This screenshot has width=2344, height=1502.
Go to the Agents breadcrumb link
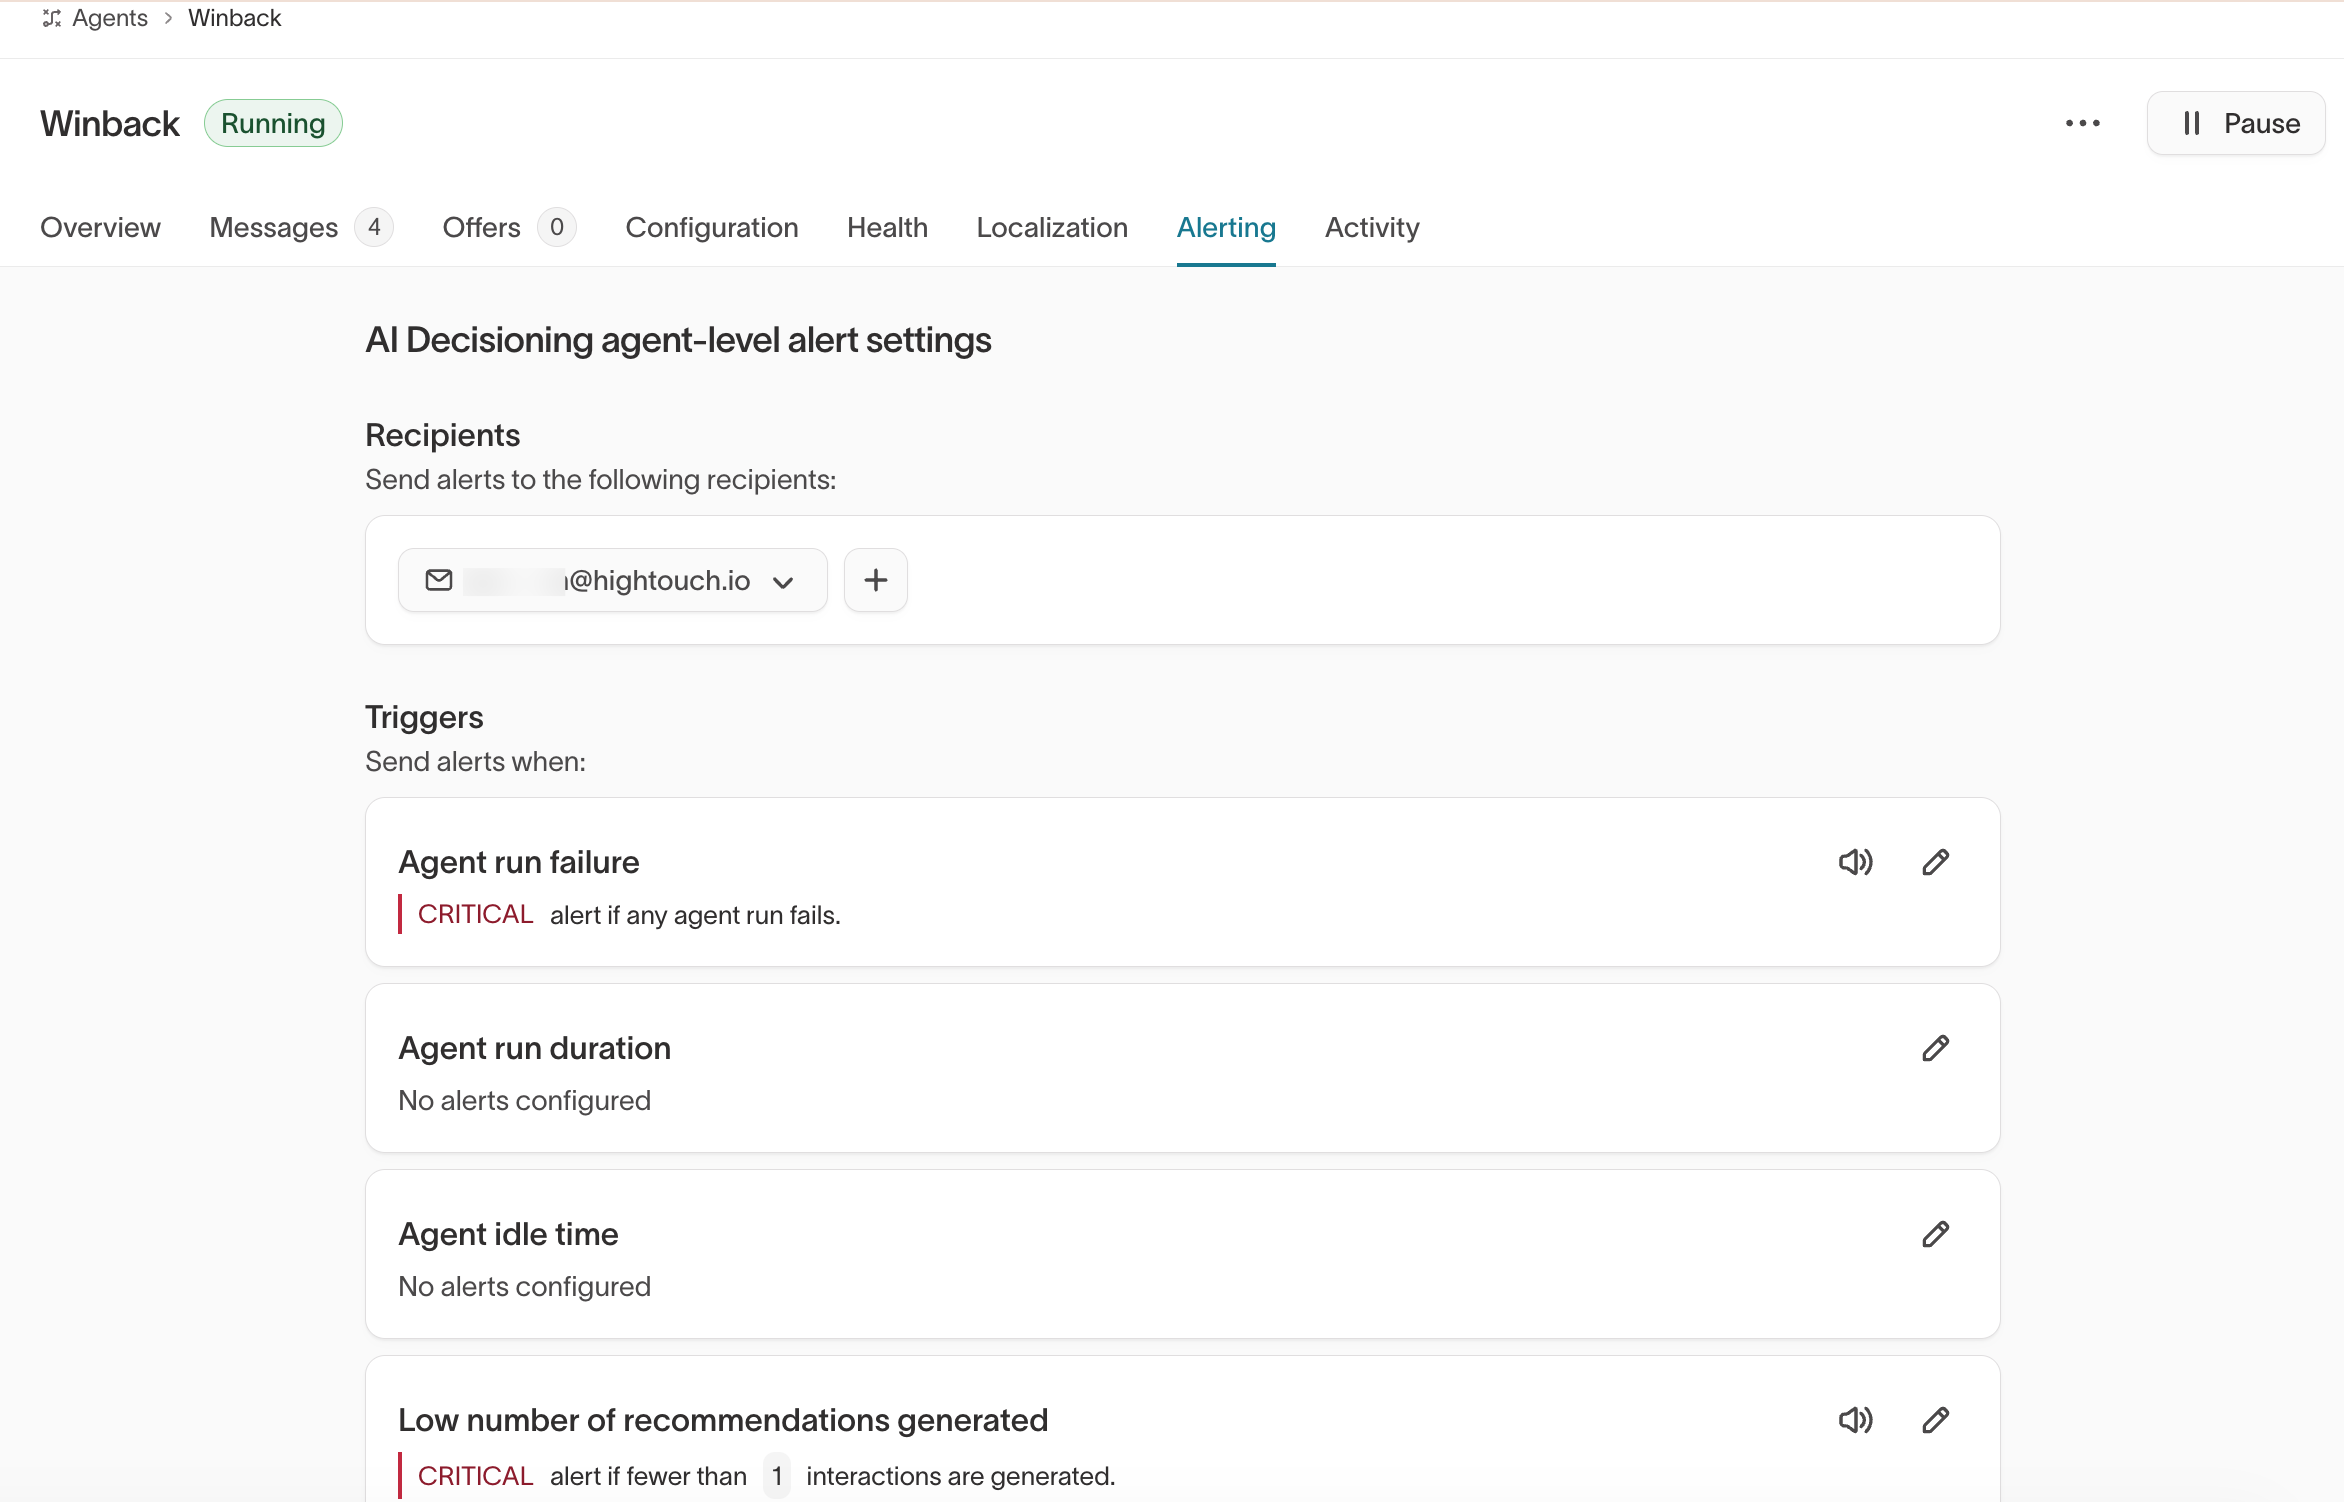tap(110, 18)
